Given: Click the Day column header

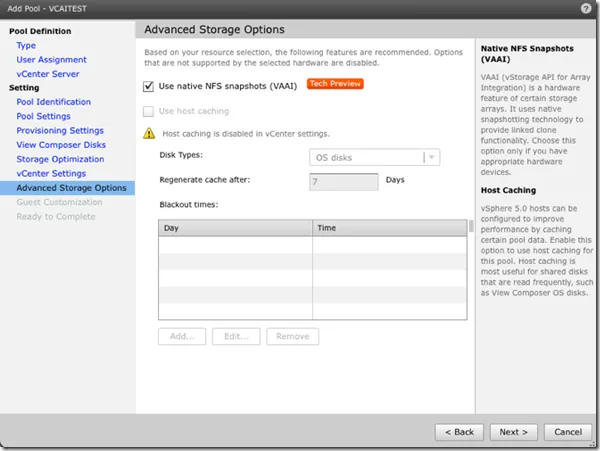Looking at the screenshot, I should tap(235, 228).
